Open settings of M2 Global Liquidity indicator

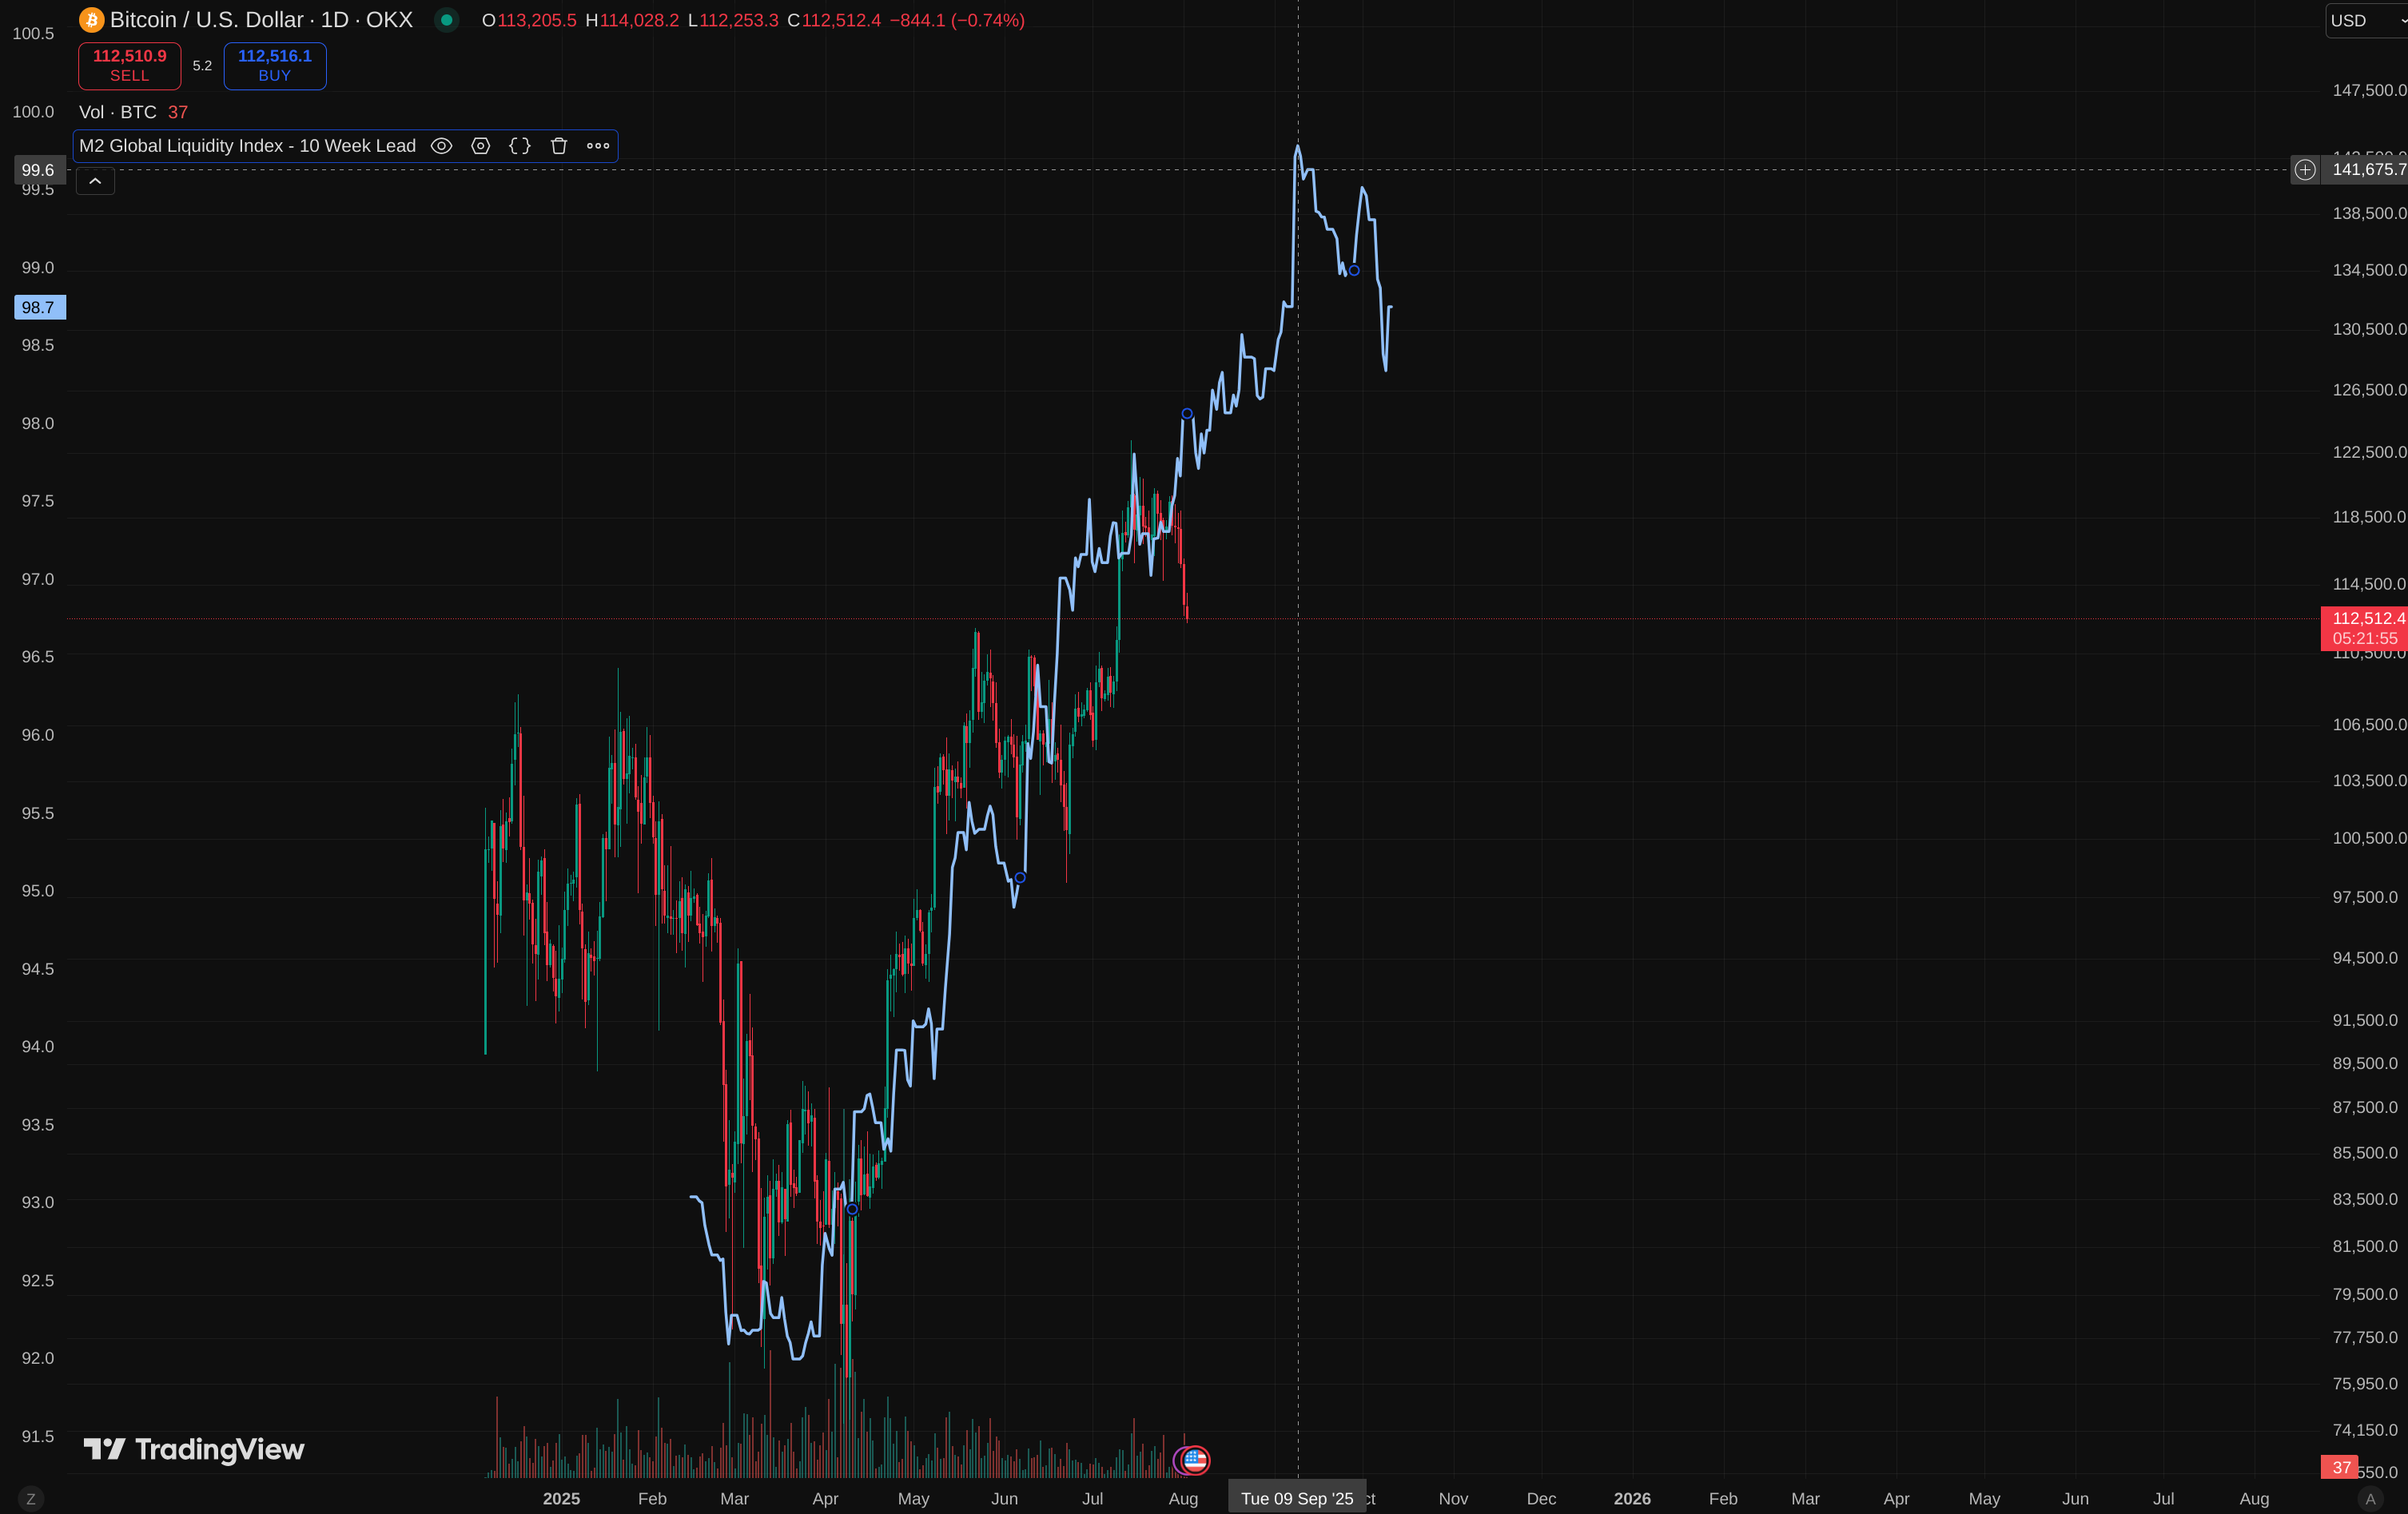point(480,146)
